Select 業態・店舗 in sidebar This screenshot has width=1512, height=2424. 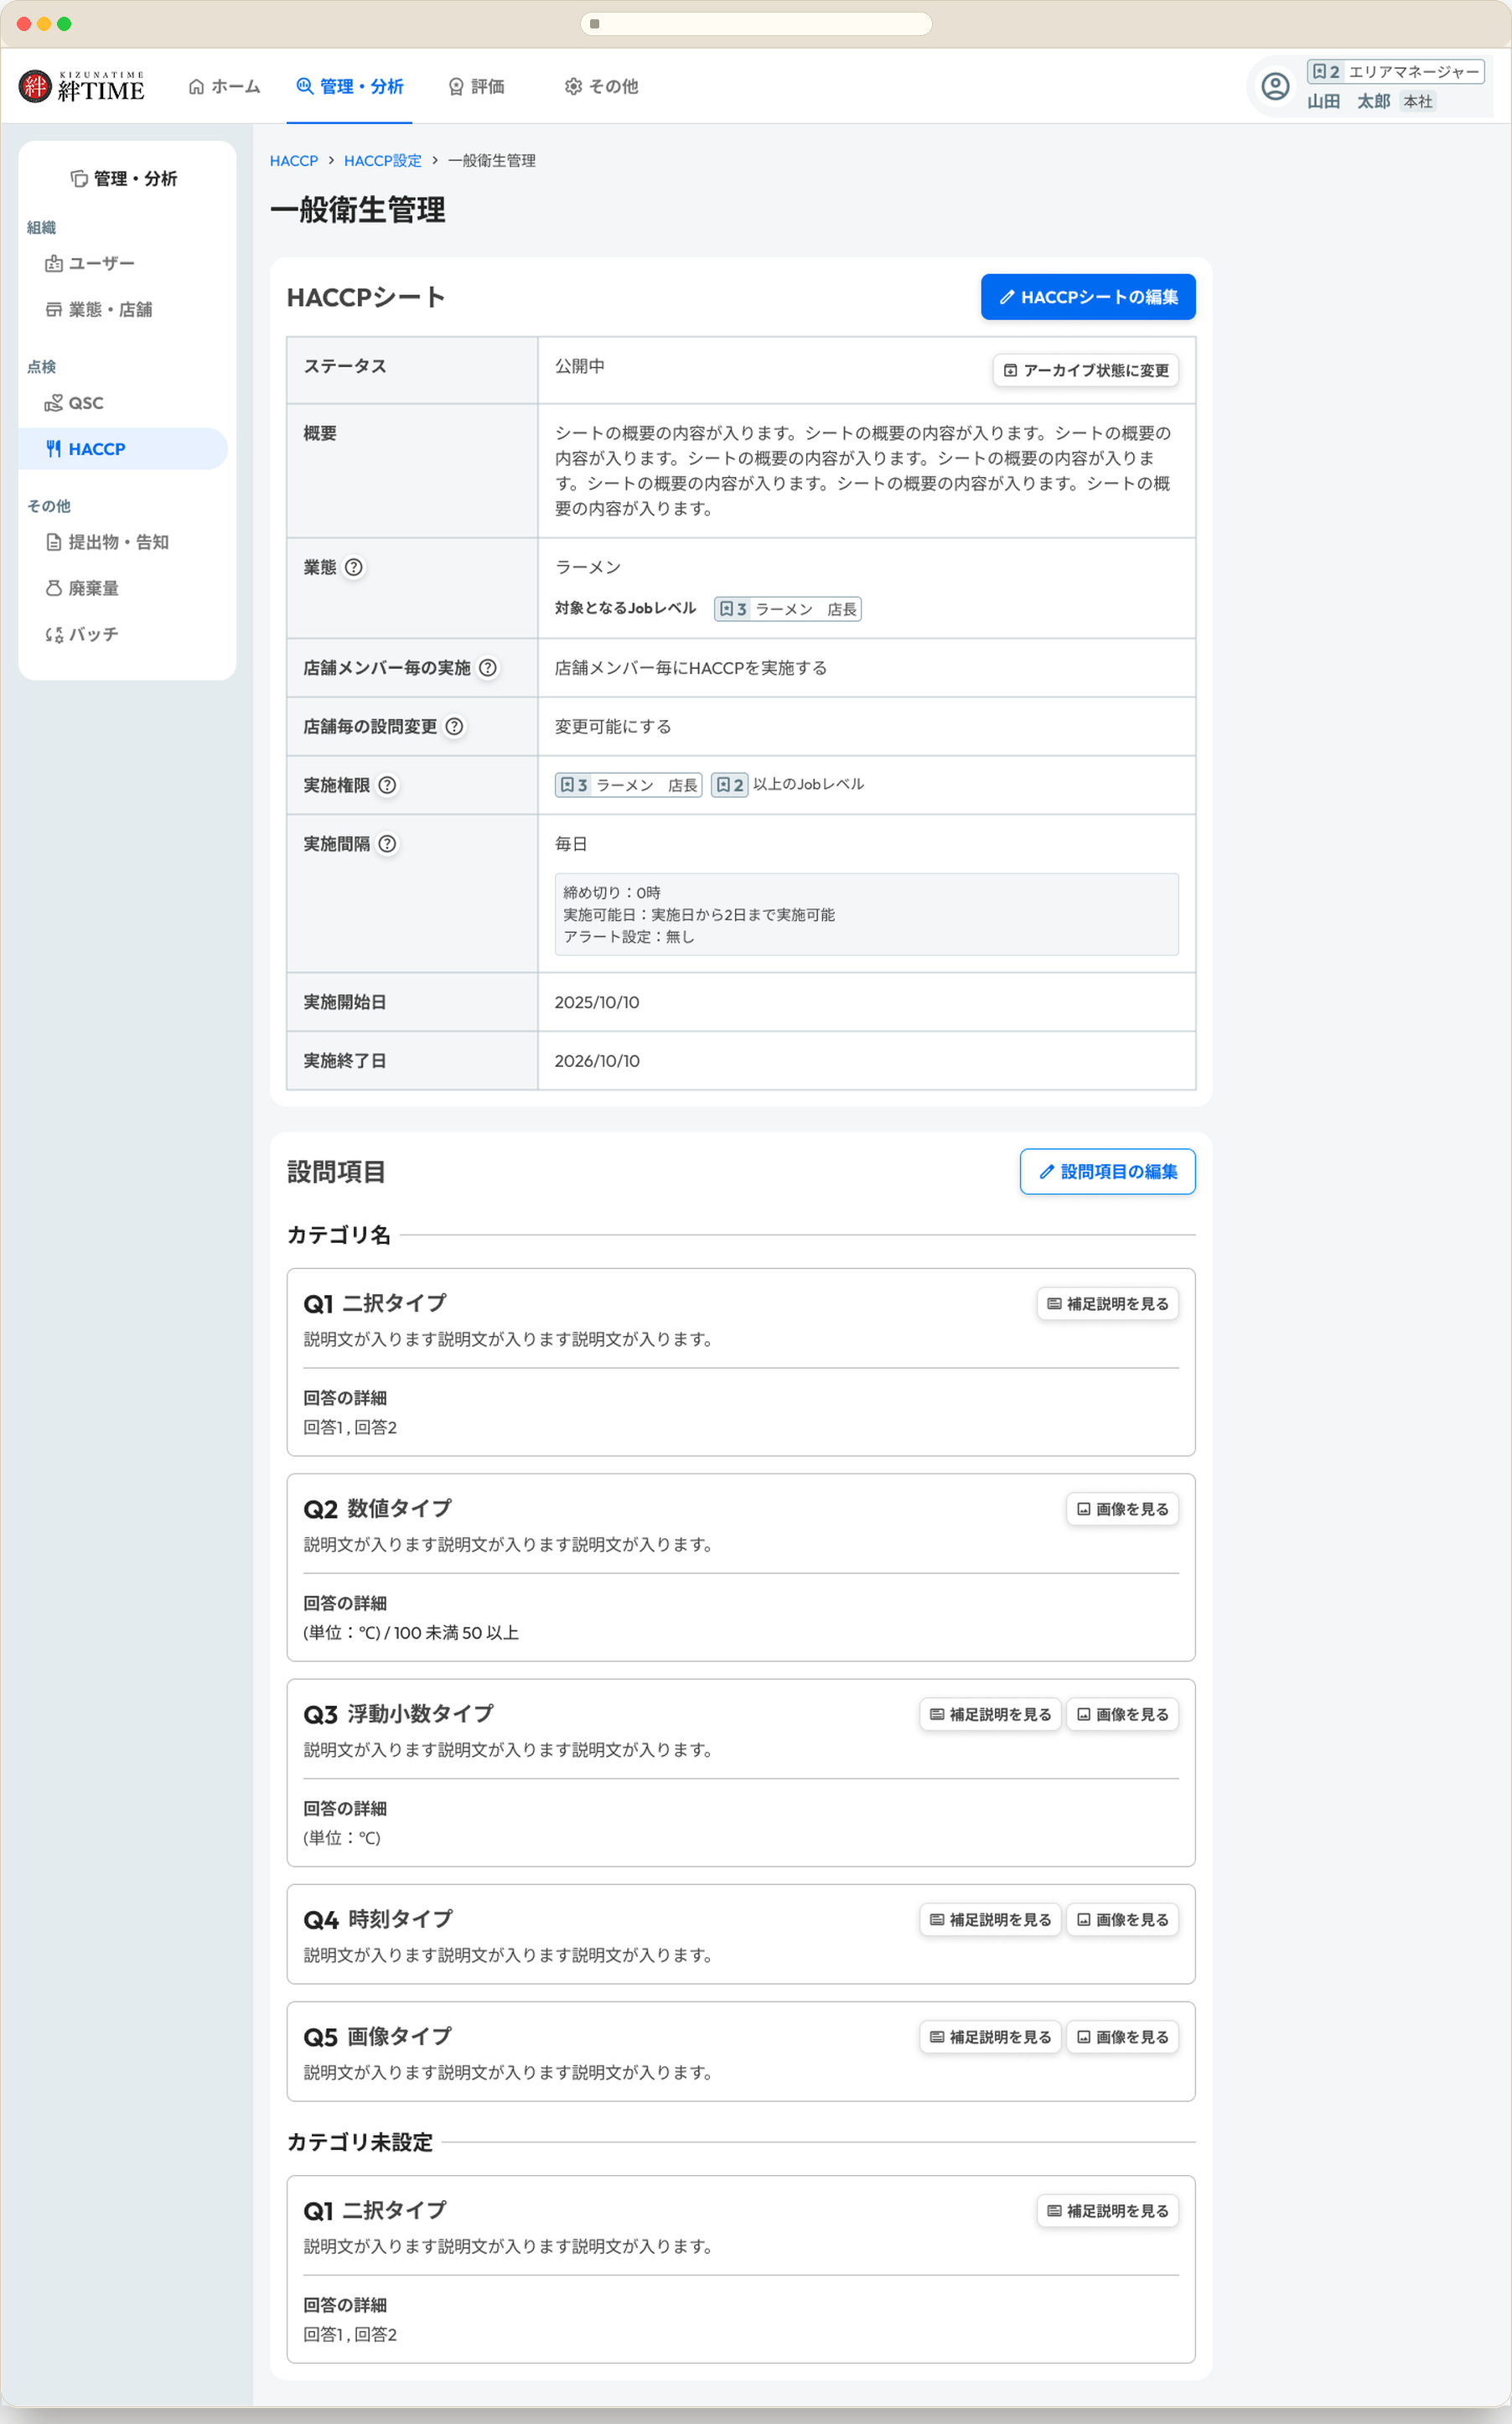pos(123,310)
